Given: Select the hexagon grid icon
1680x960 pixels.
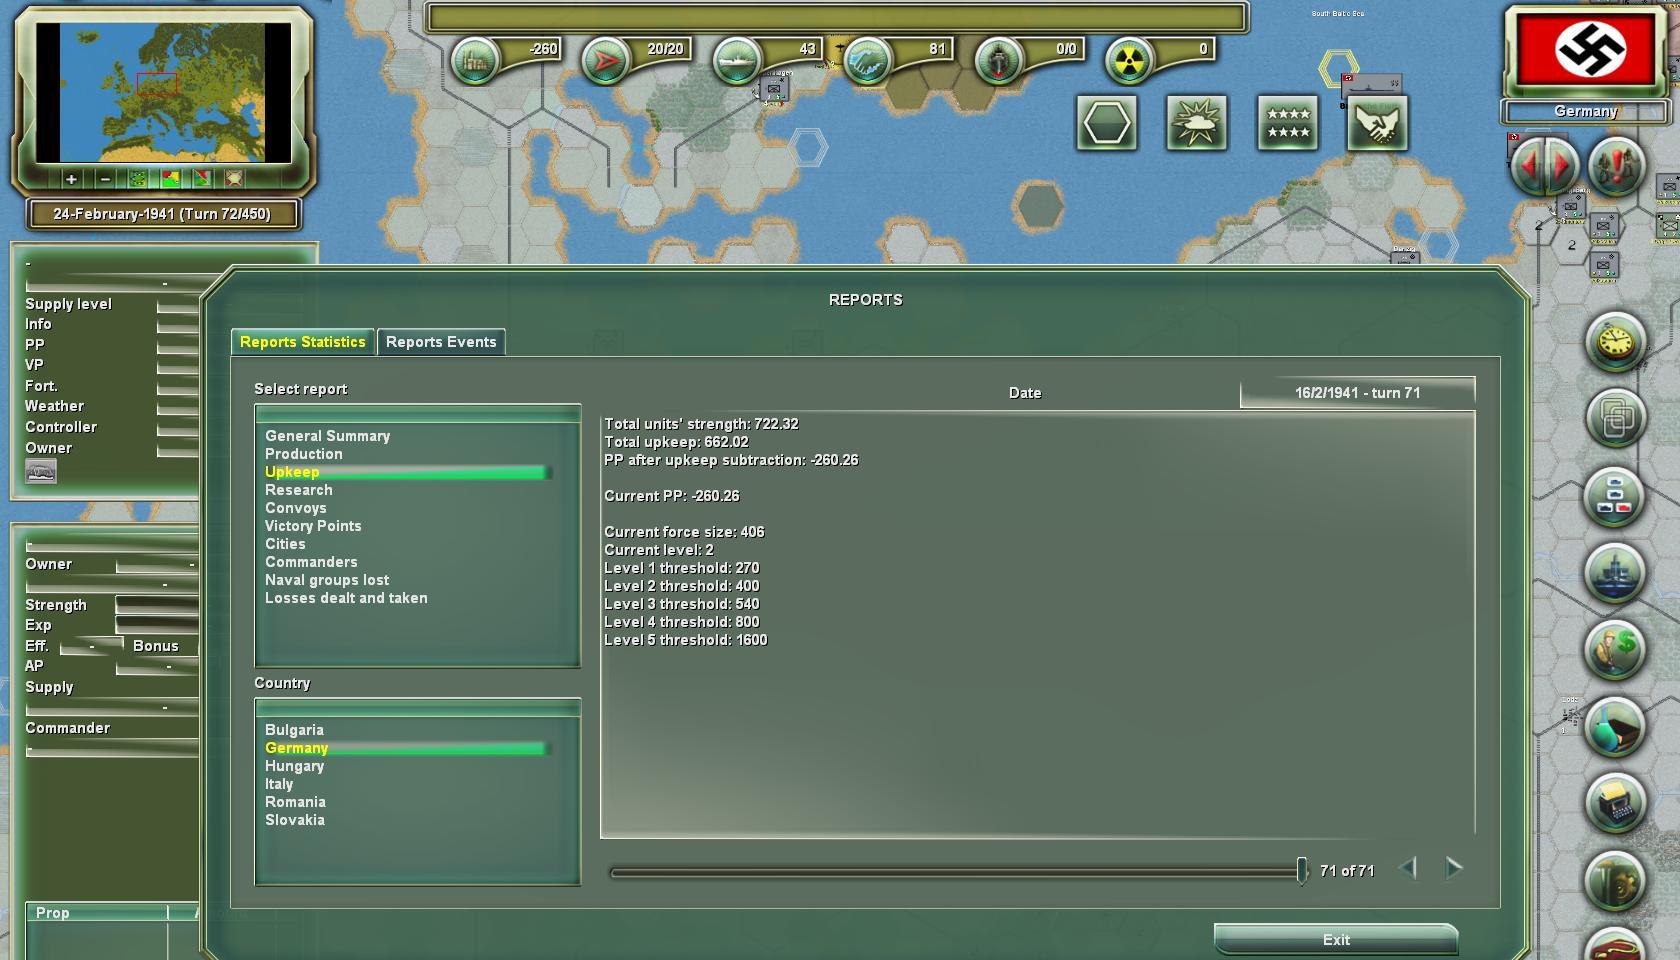Looking at the screenshot, I should coord(1104,122).
